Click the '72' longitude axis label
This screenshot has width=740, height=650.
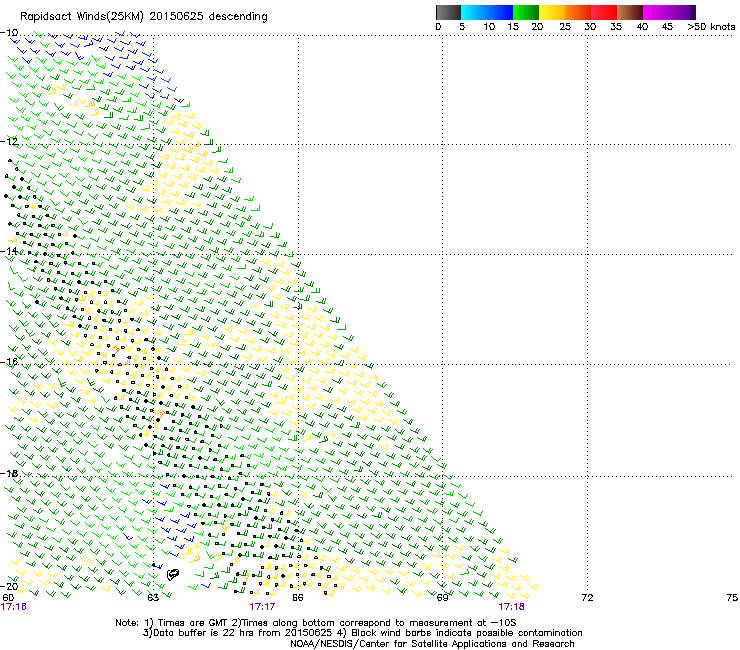click(587, 598)
